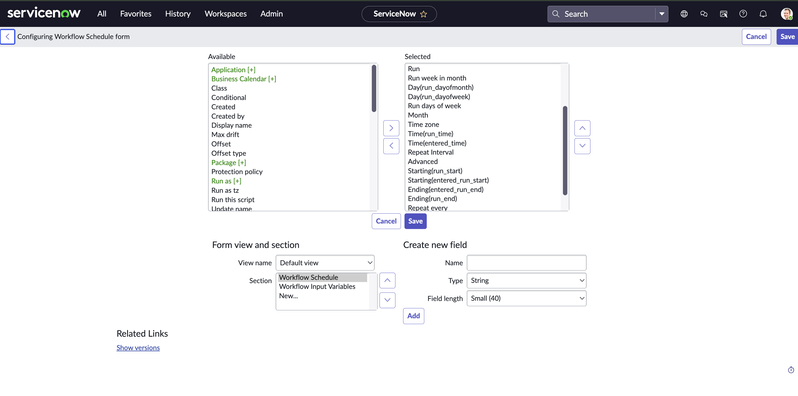798x396 pixels.
Task: Select Run week in month in Selected list
Action: 437,78
